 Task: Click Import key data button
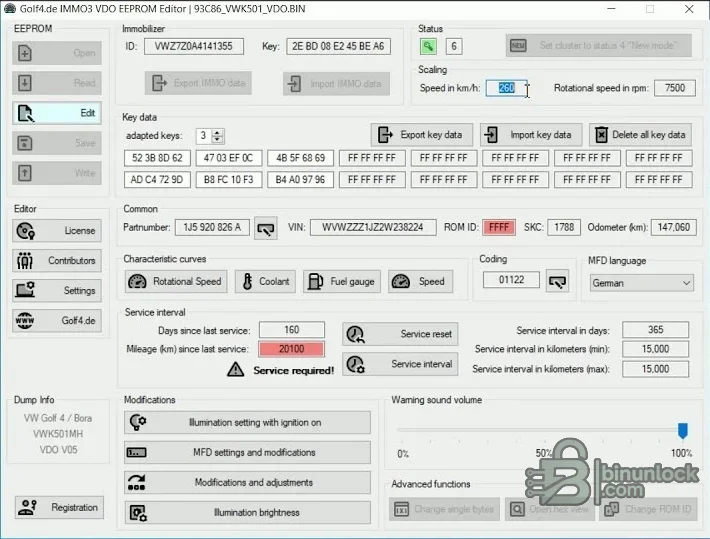pyautogui.click(x=531, y=135)
